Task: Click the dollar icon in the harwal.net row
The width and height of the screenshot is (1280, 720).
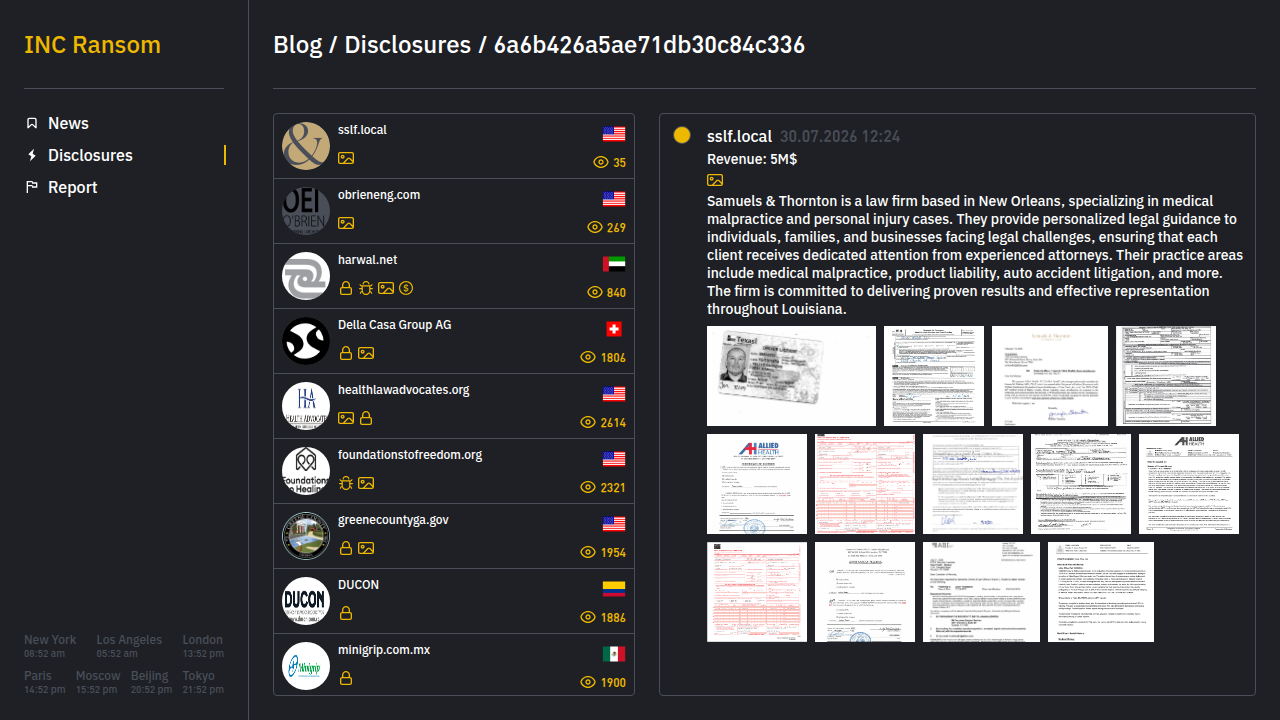Action: point(406,288)
